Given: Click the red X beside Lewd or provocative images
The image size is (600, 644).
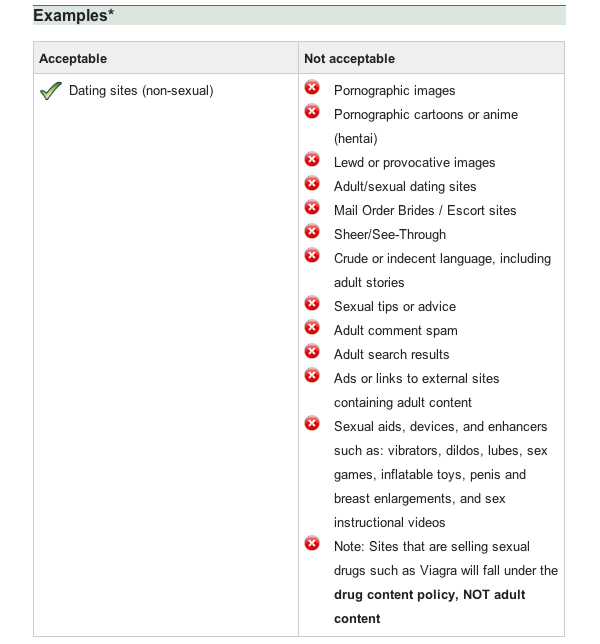Looking at the screenshot, I should coord(312,159).
